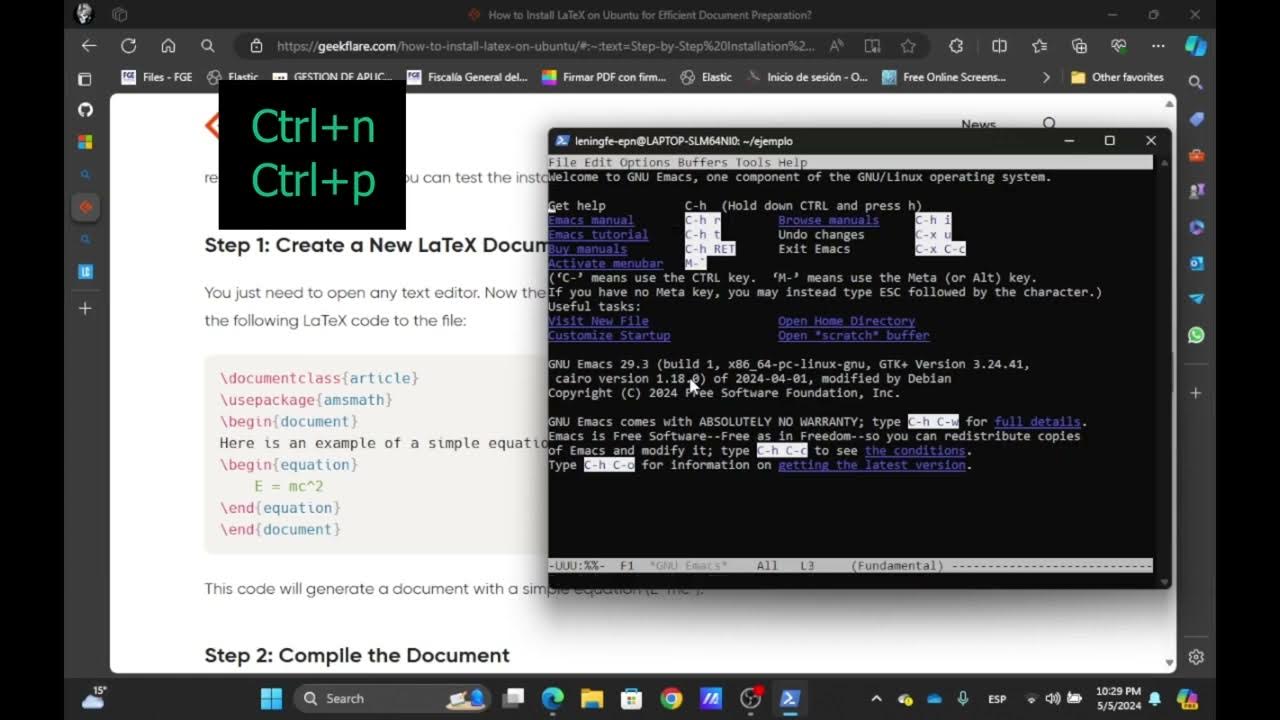Open search on geekflare page header
The image size is (1280, 720).
pos(1049,123)
